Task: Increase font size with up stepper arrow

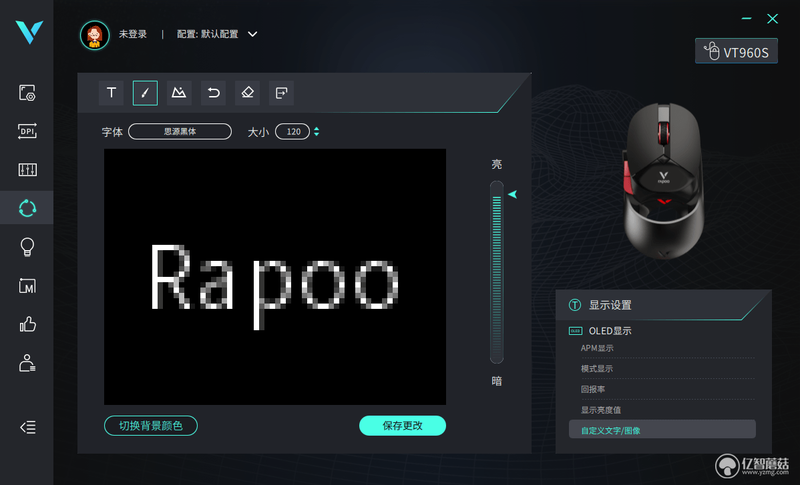Action: [x=316, y=129]
